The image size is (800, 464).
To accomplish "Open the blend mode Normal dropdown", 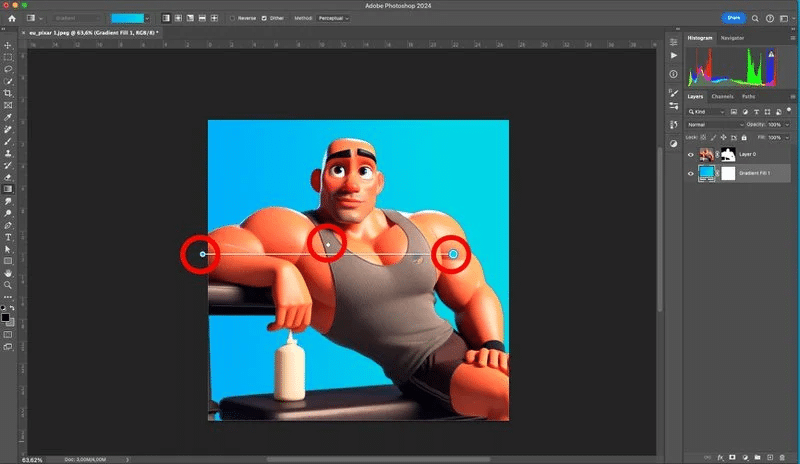I will click(715, 124).
